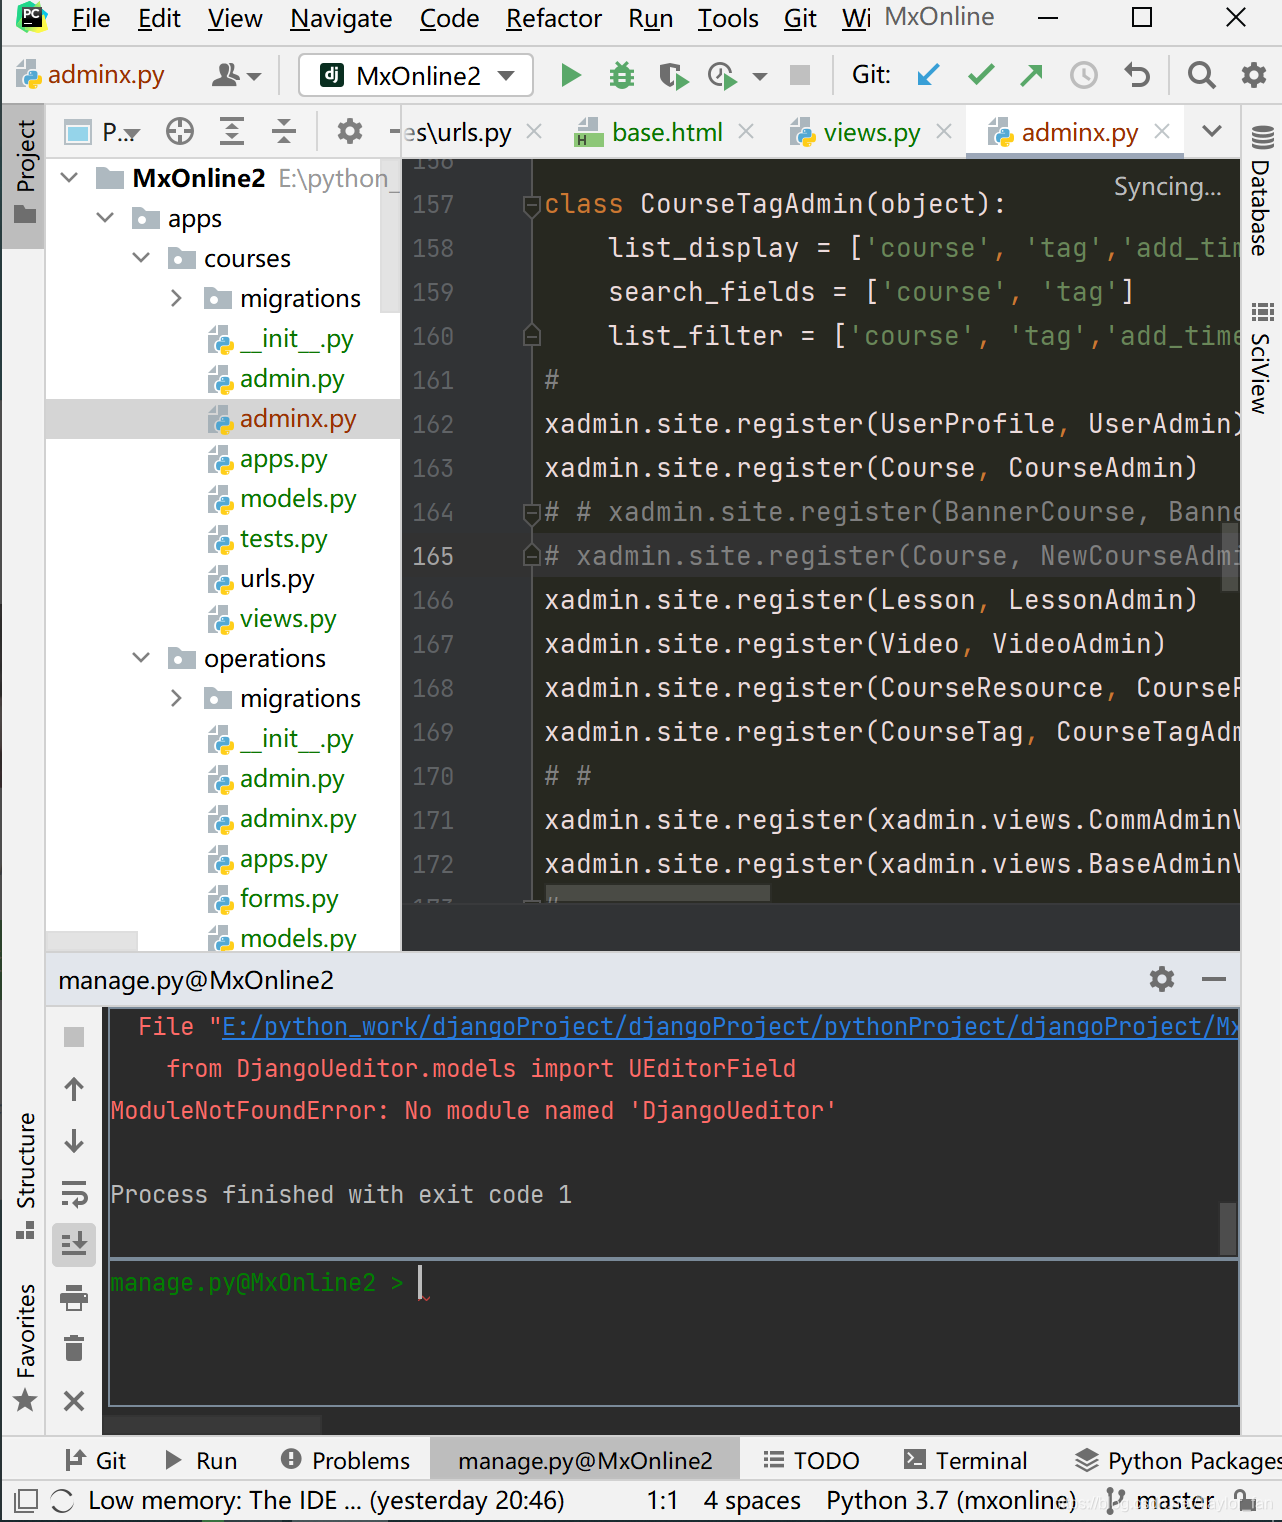
Task: Open models.py in the courses folder
Action: tap(298, 498)
